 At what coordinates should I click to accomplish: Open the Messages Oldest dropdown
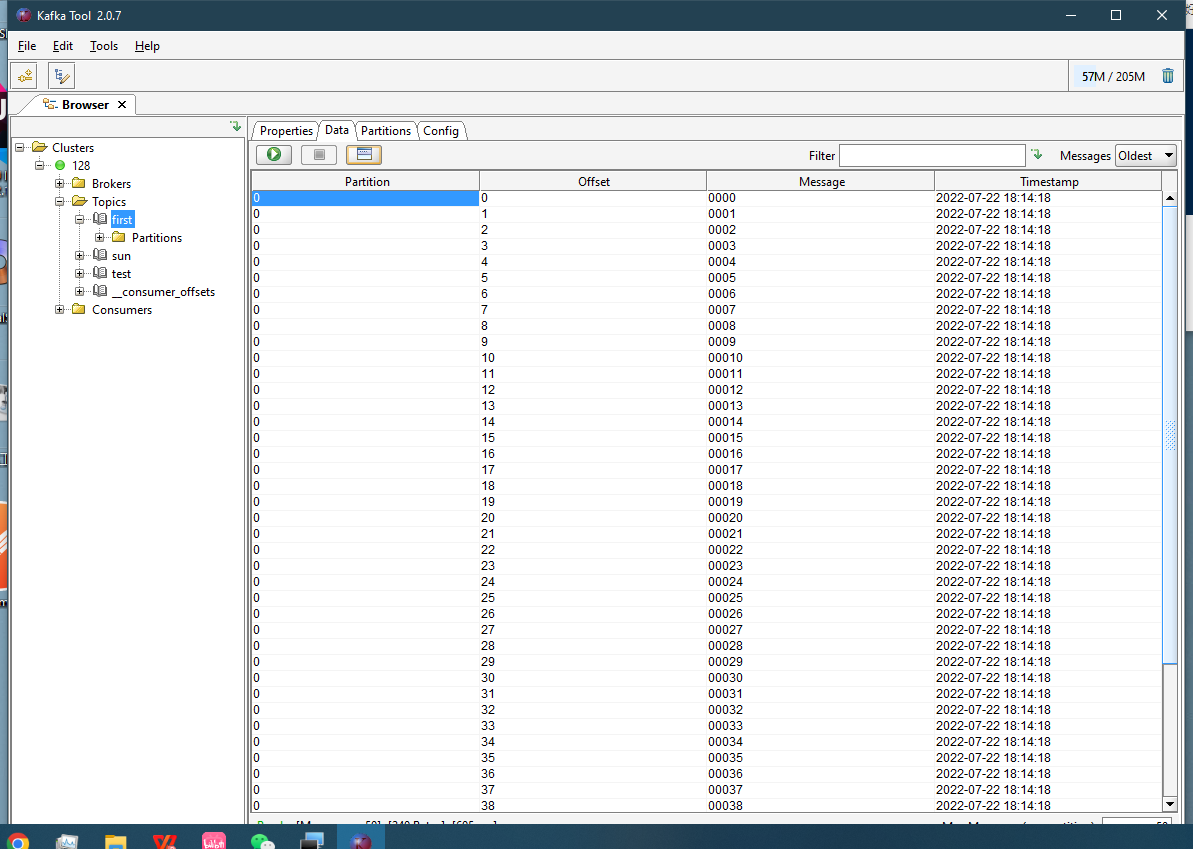point(1145,156)
